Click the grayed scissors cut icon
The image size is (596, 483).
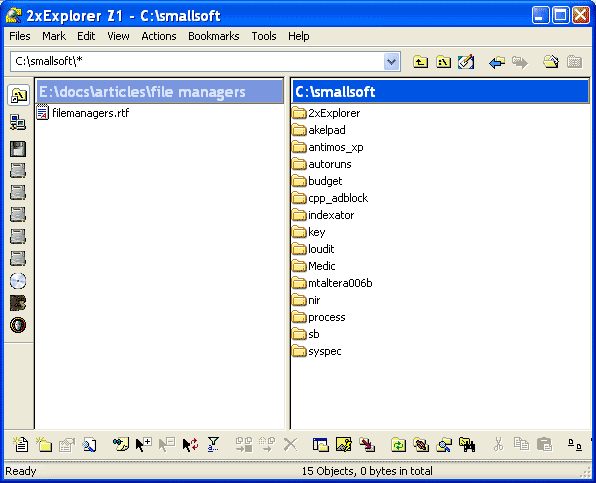click(498, 444)
